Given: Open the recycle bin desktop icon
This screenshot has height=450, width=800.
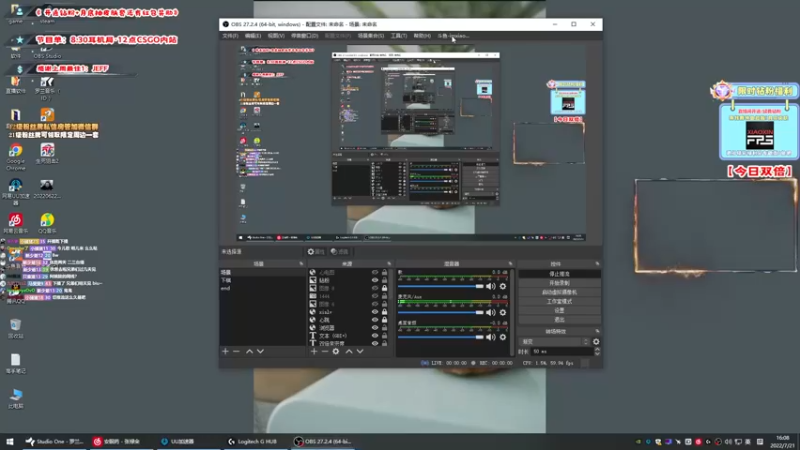Looking at the screenshot, I should 15,329.
